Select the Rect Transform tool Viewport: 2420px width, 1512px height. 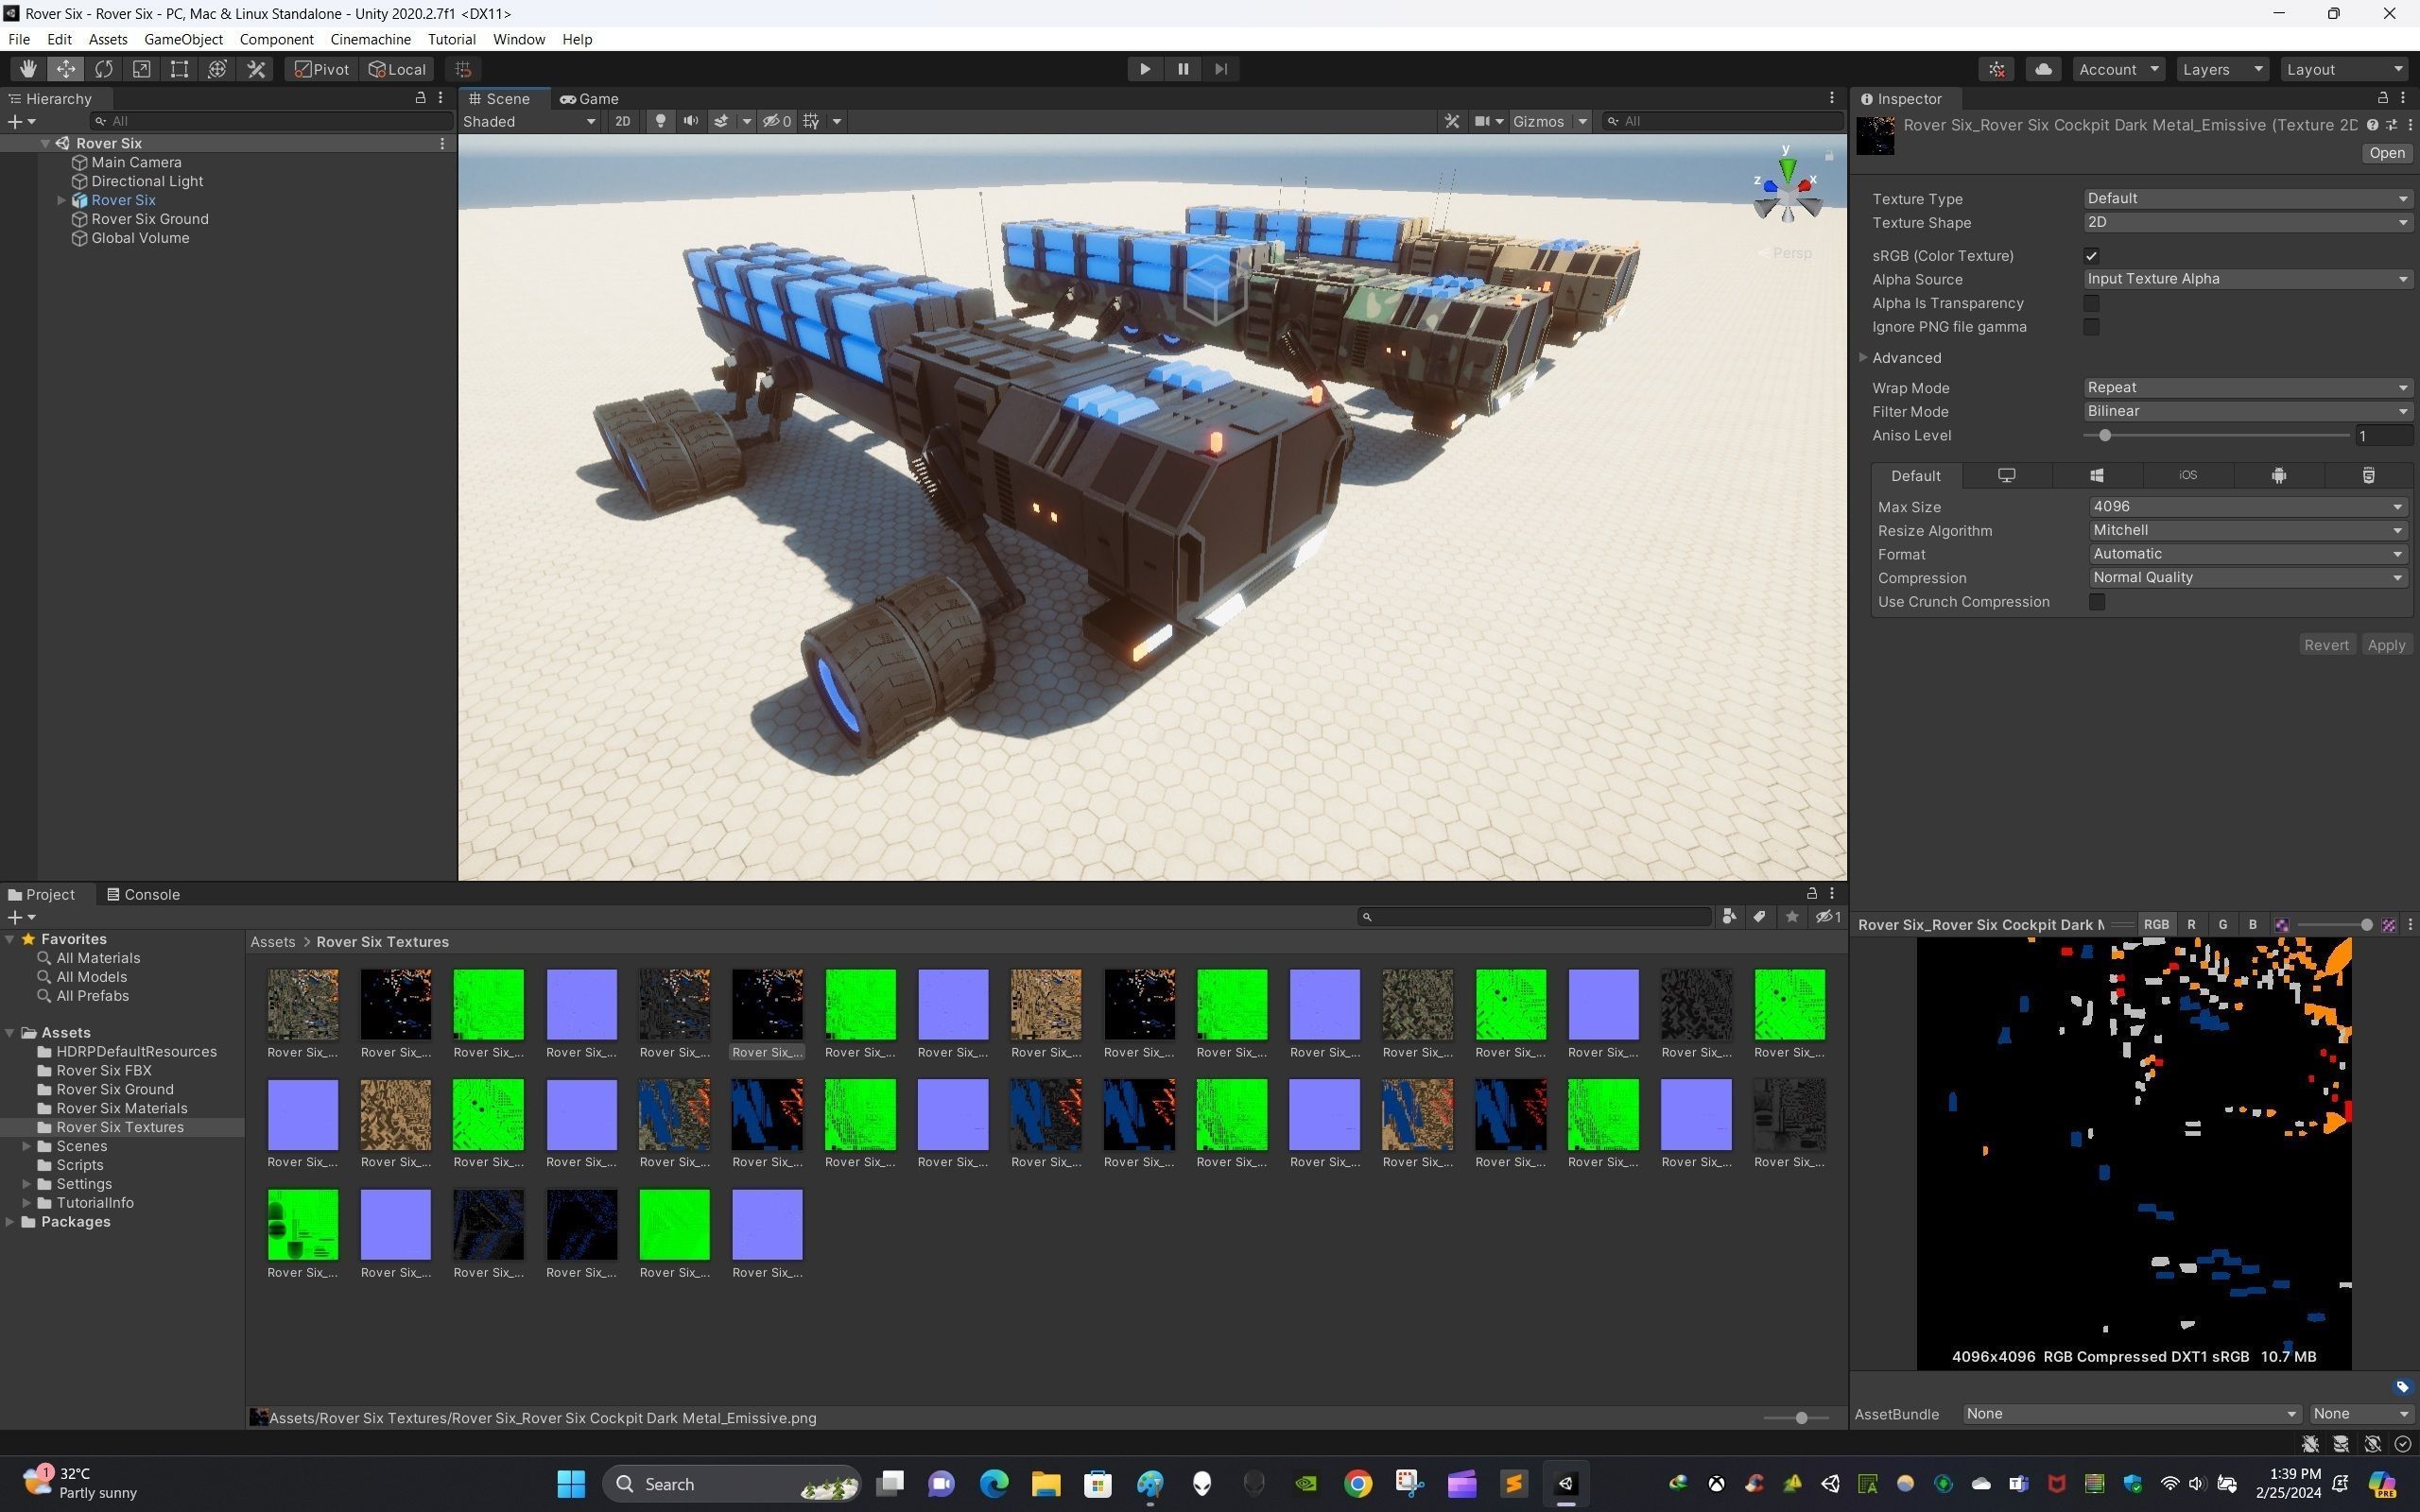point(179,69)
